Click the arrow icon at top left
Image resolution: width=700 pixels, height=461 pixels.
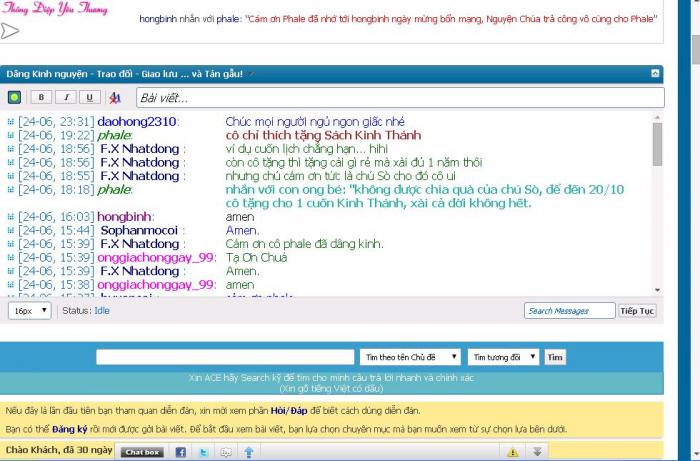10,30
